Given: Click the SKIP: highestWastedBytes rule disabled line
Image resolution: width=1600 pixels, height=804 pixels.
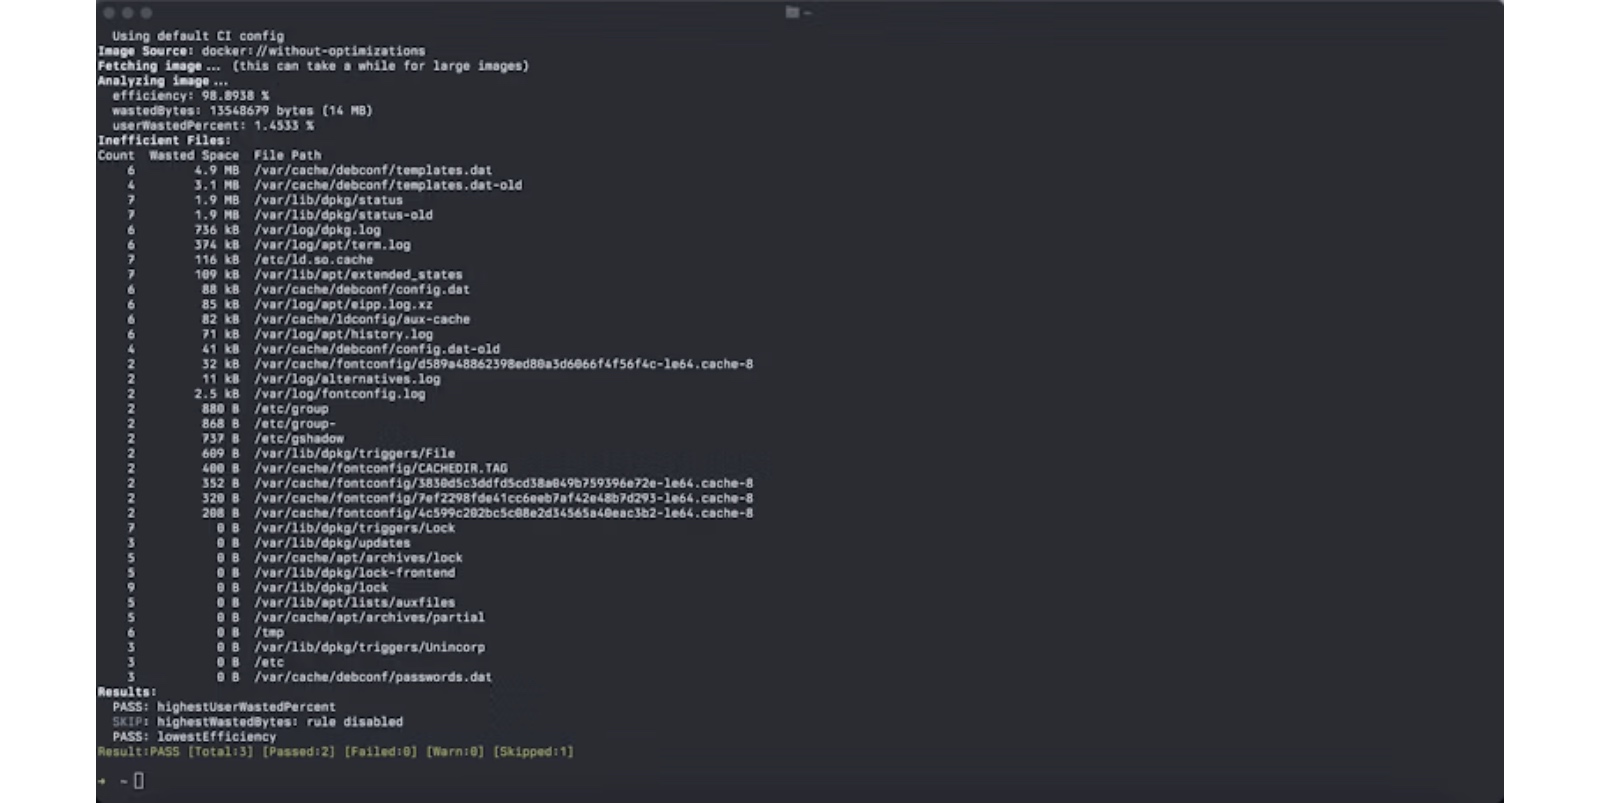Looking at the screenshot, I should (x=258, y=722).
